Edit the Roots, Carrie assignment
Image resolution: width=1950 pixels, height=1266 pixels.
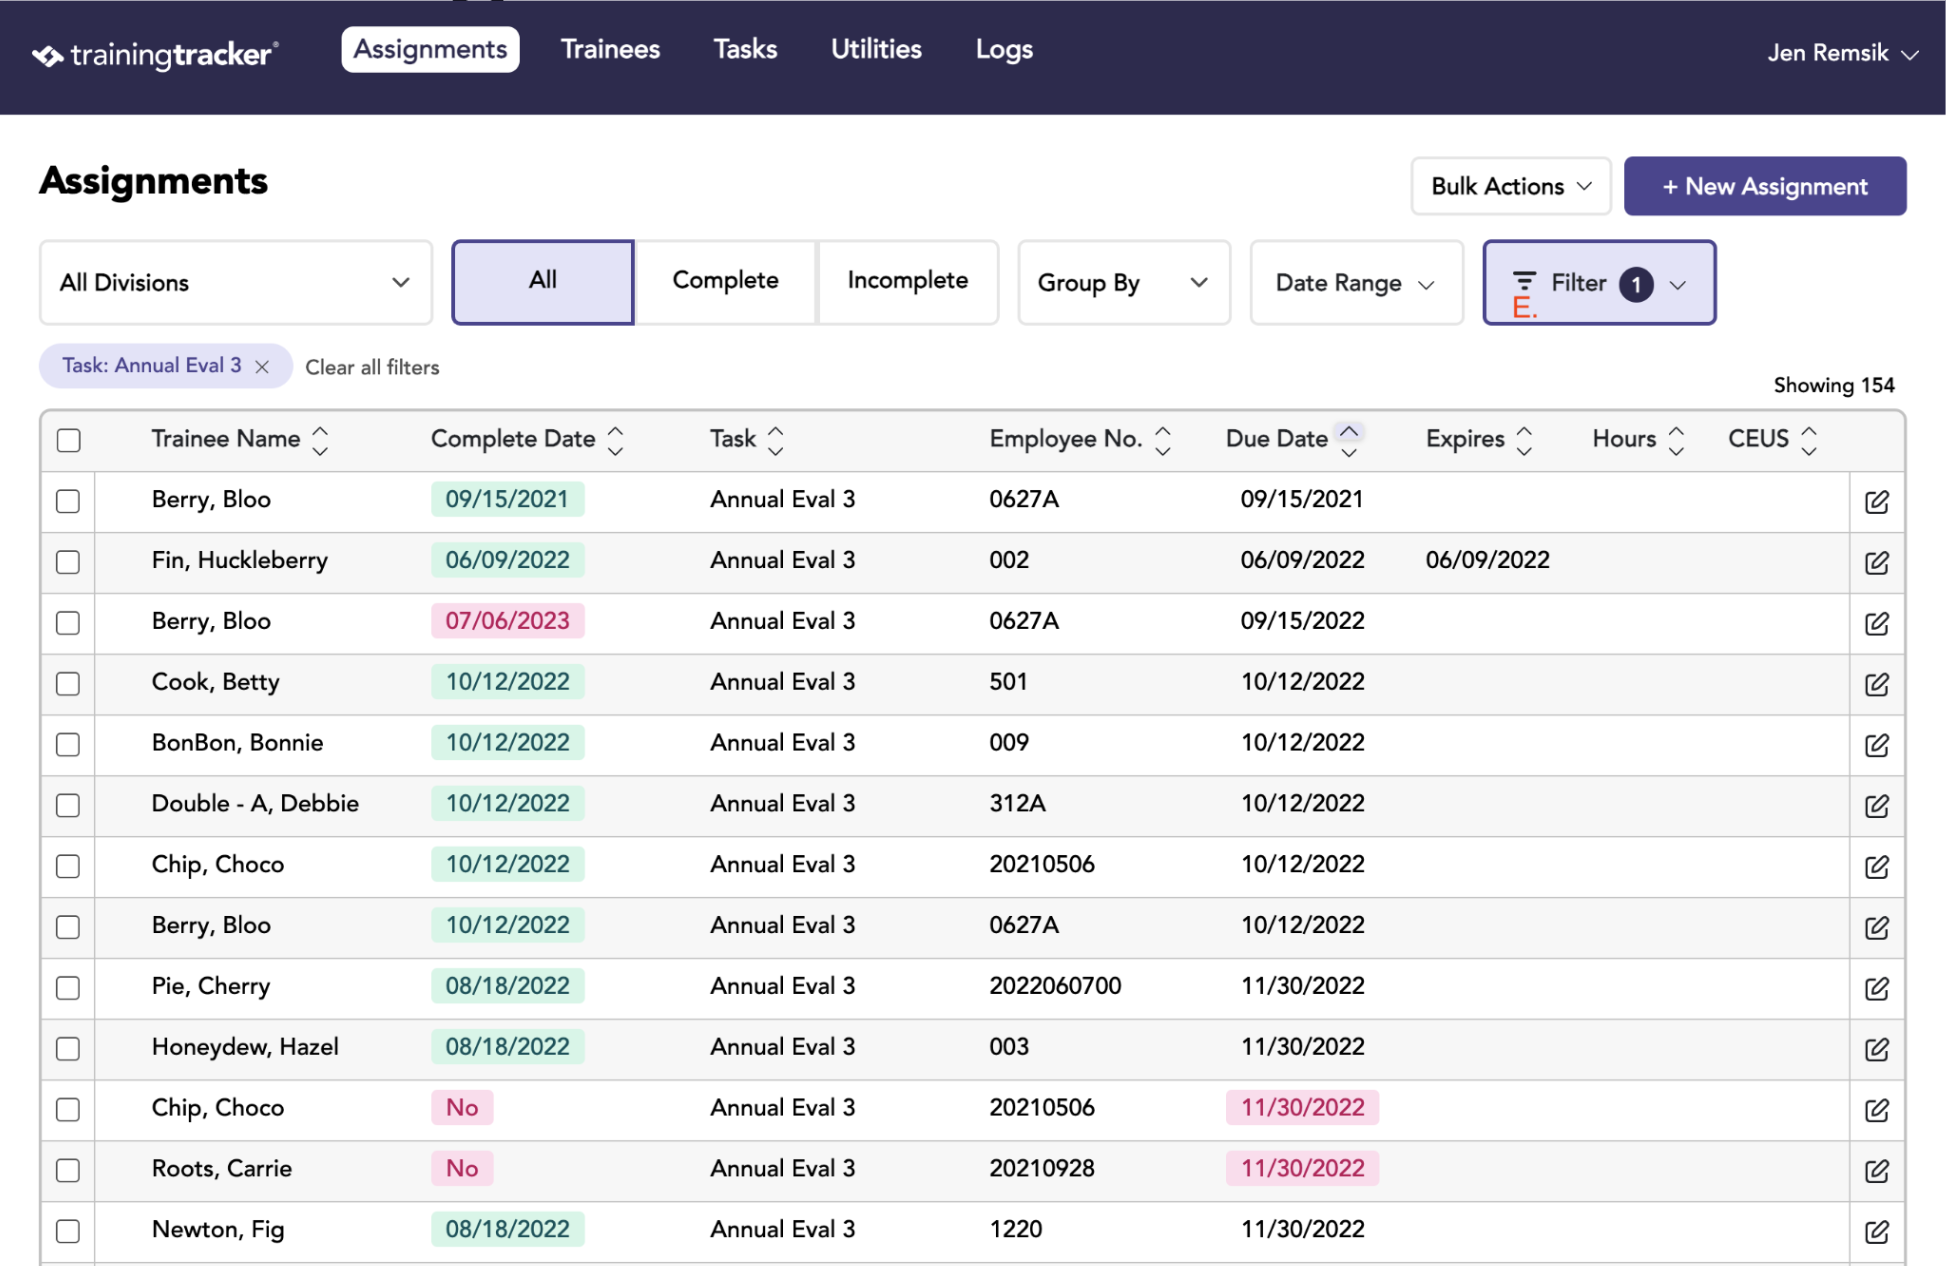point(1877,1170)
